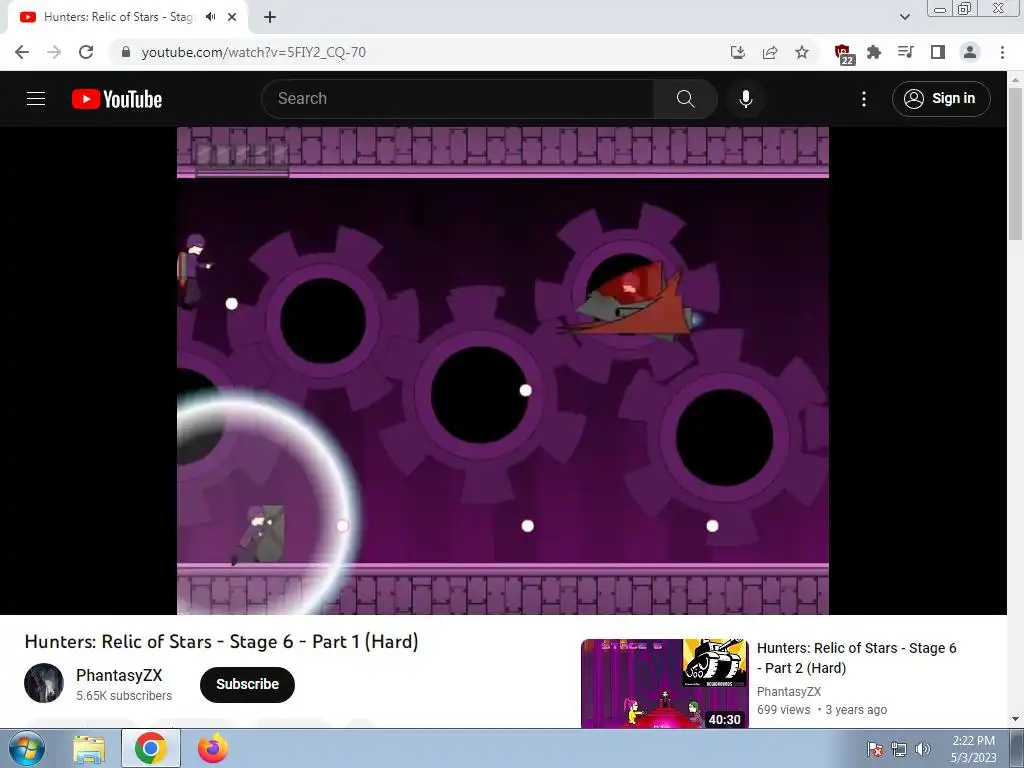This screenshot has height=768, width=1024.
Task: Focus the YouTube Search field
Action: (458, 99)
